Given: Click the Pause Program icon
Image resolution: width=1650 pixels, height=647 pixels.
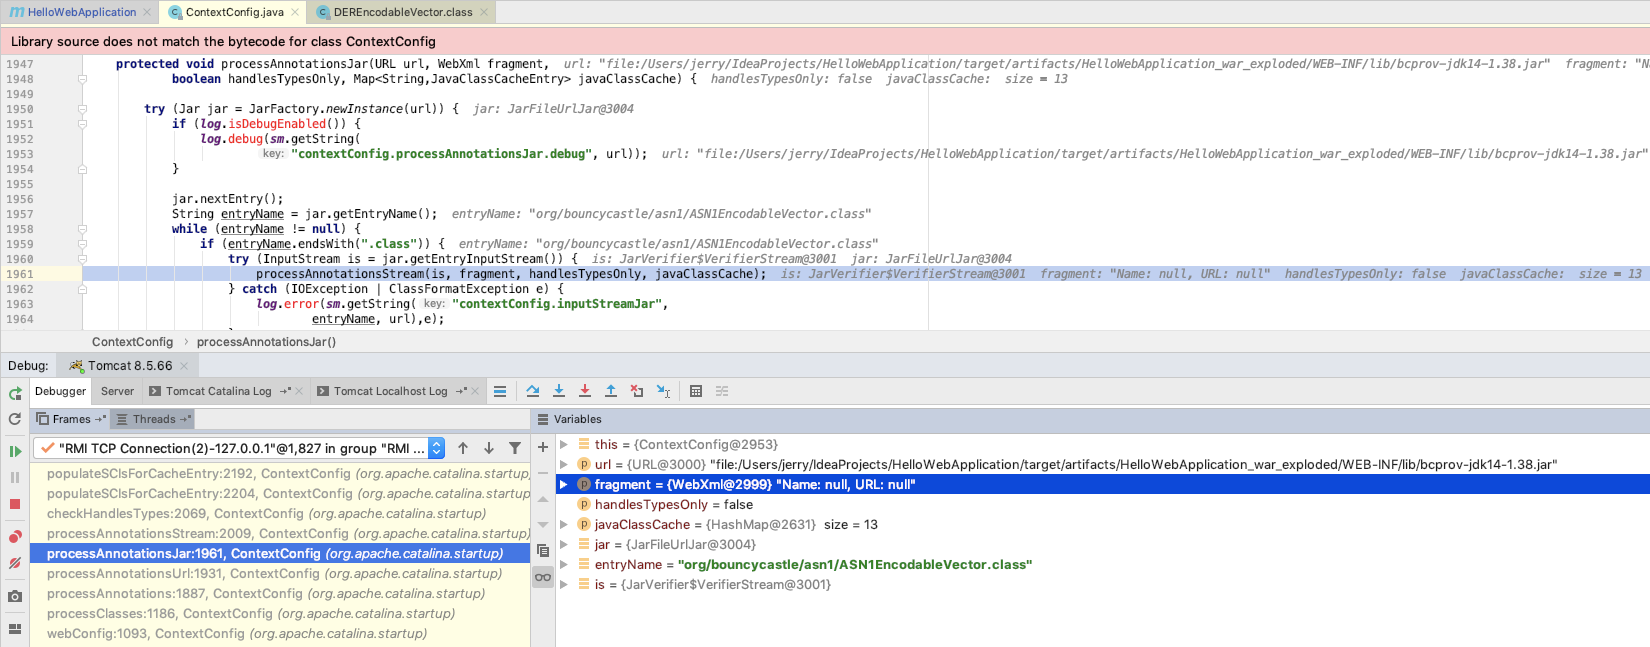Looking at the screenshot, I should pyautogui.click(x=15, y=478).
